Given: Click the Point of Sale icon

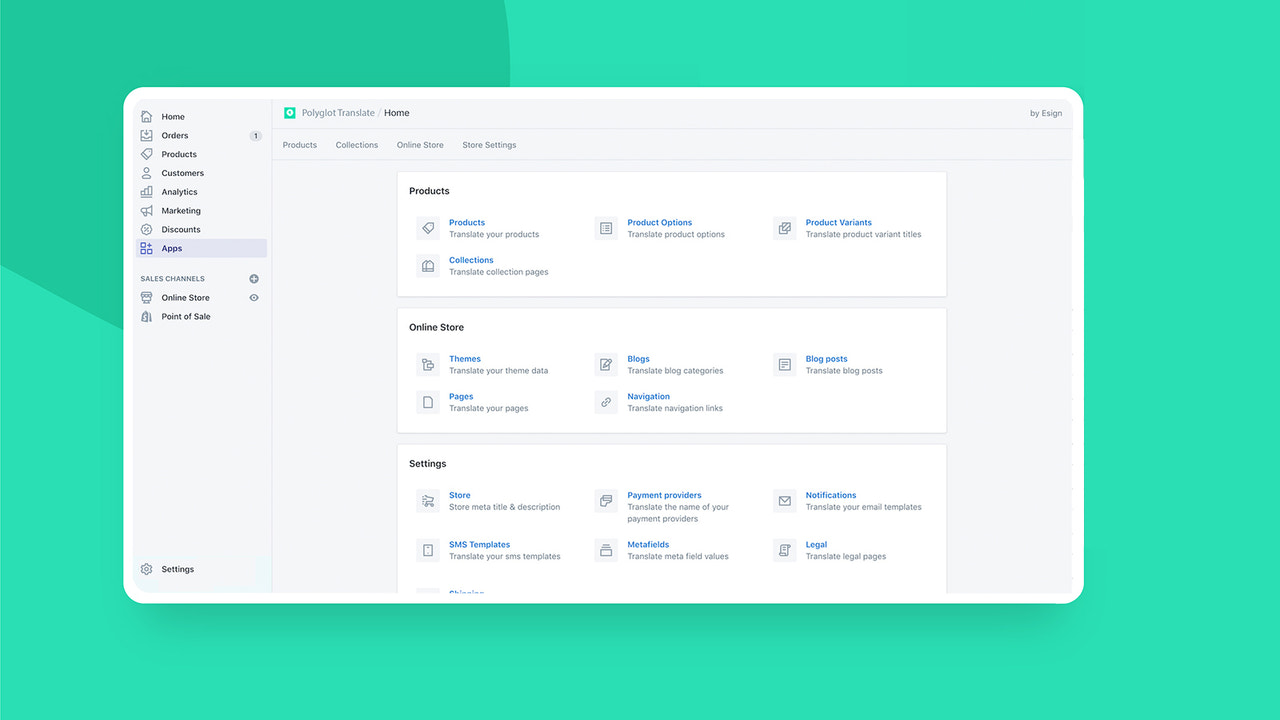Looking at the screenshot, I should [x=147, y=316].
